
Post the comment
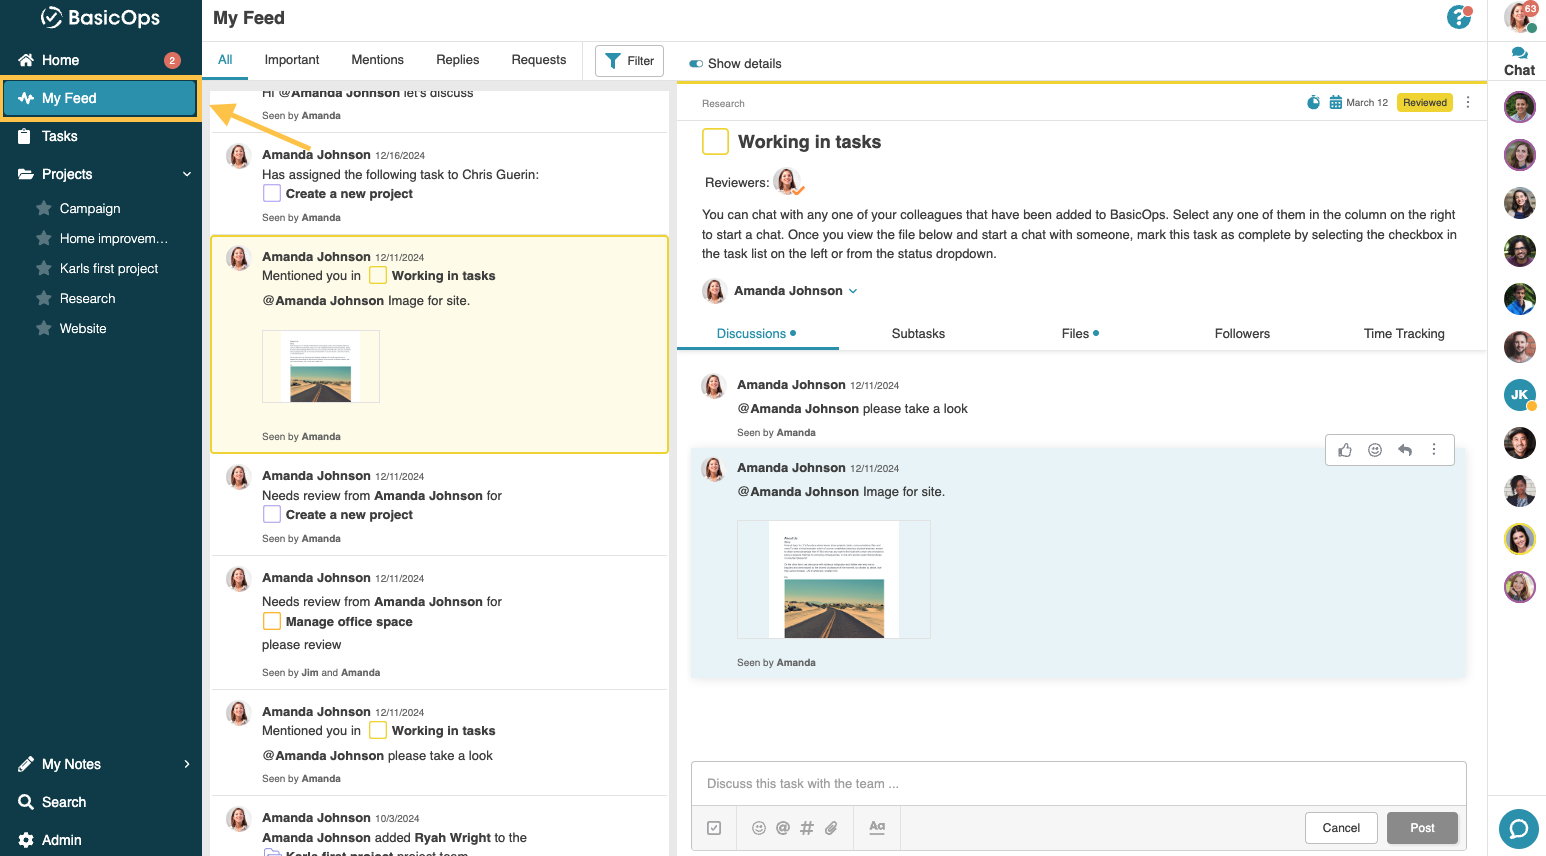[1422, 827]
